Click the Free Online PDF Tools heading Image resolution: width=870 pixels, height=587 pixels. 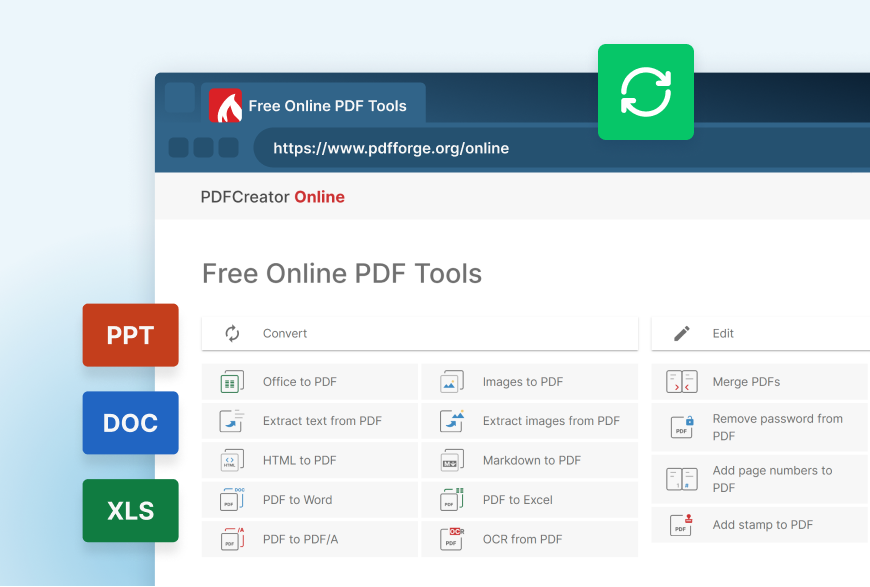click(342, 274)
